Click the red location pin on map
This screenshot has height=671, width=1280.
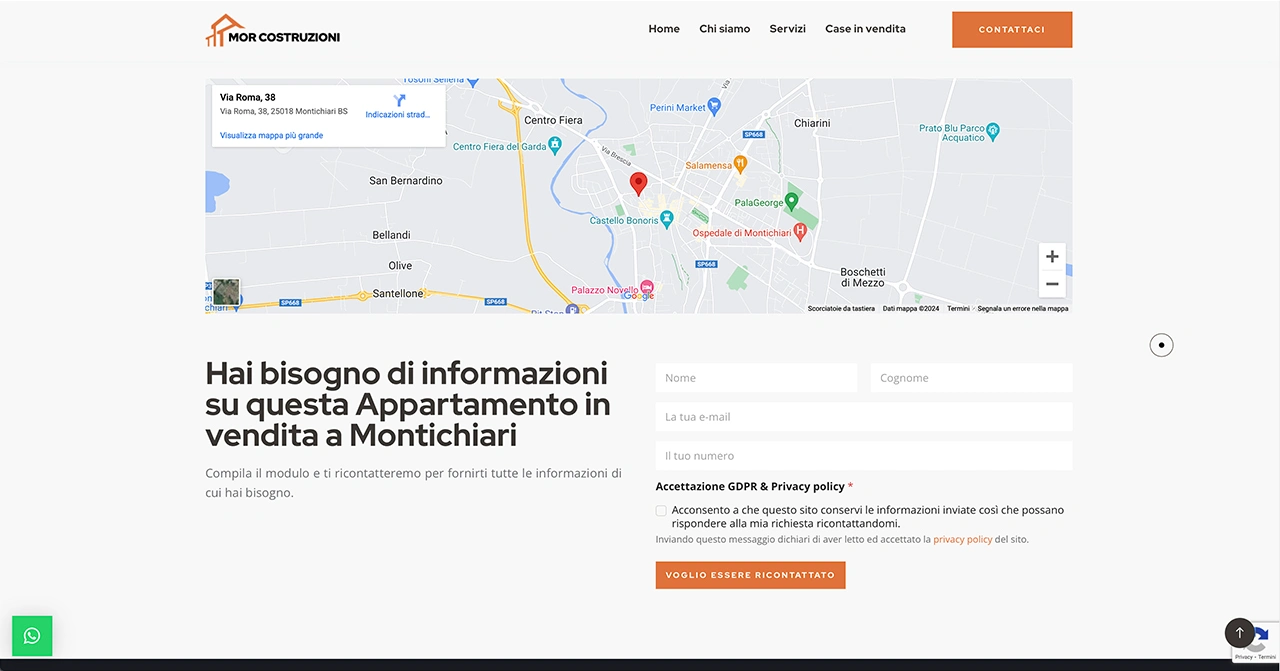pyautogui.click(x=638, y=183)
